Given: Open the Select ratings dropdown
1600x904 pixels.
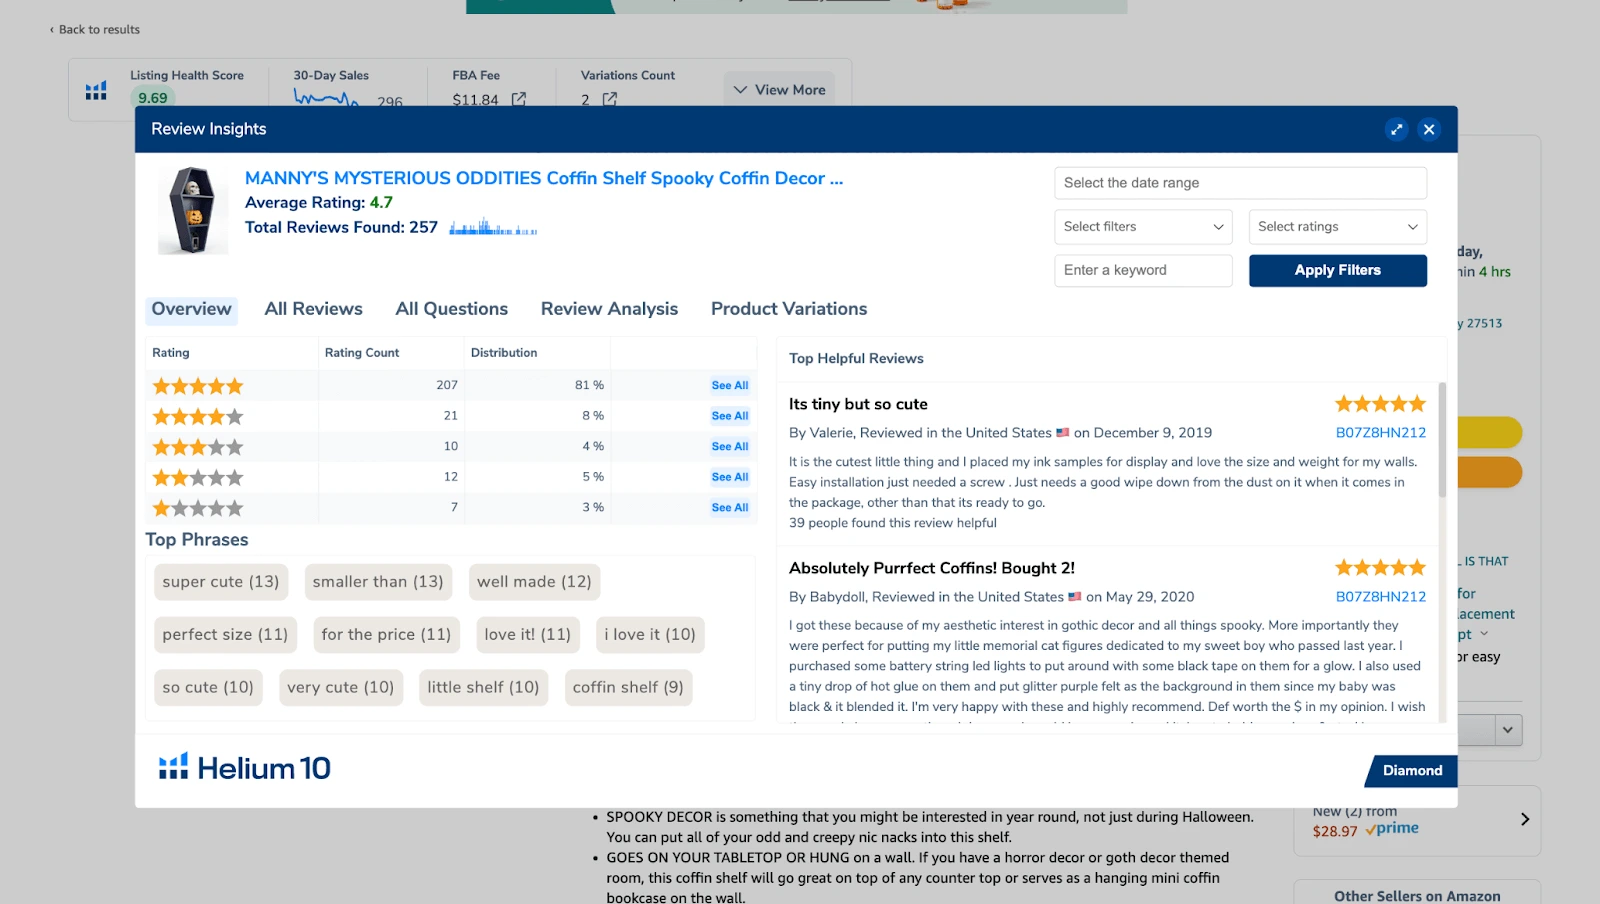Looking at the screenshot, I should click(x=1337, y=226).
